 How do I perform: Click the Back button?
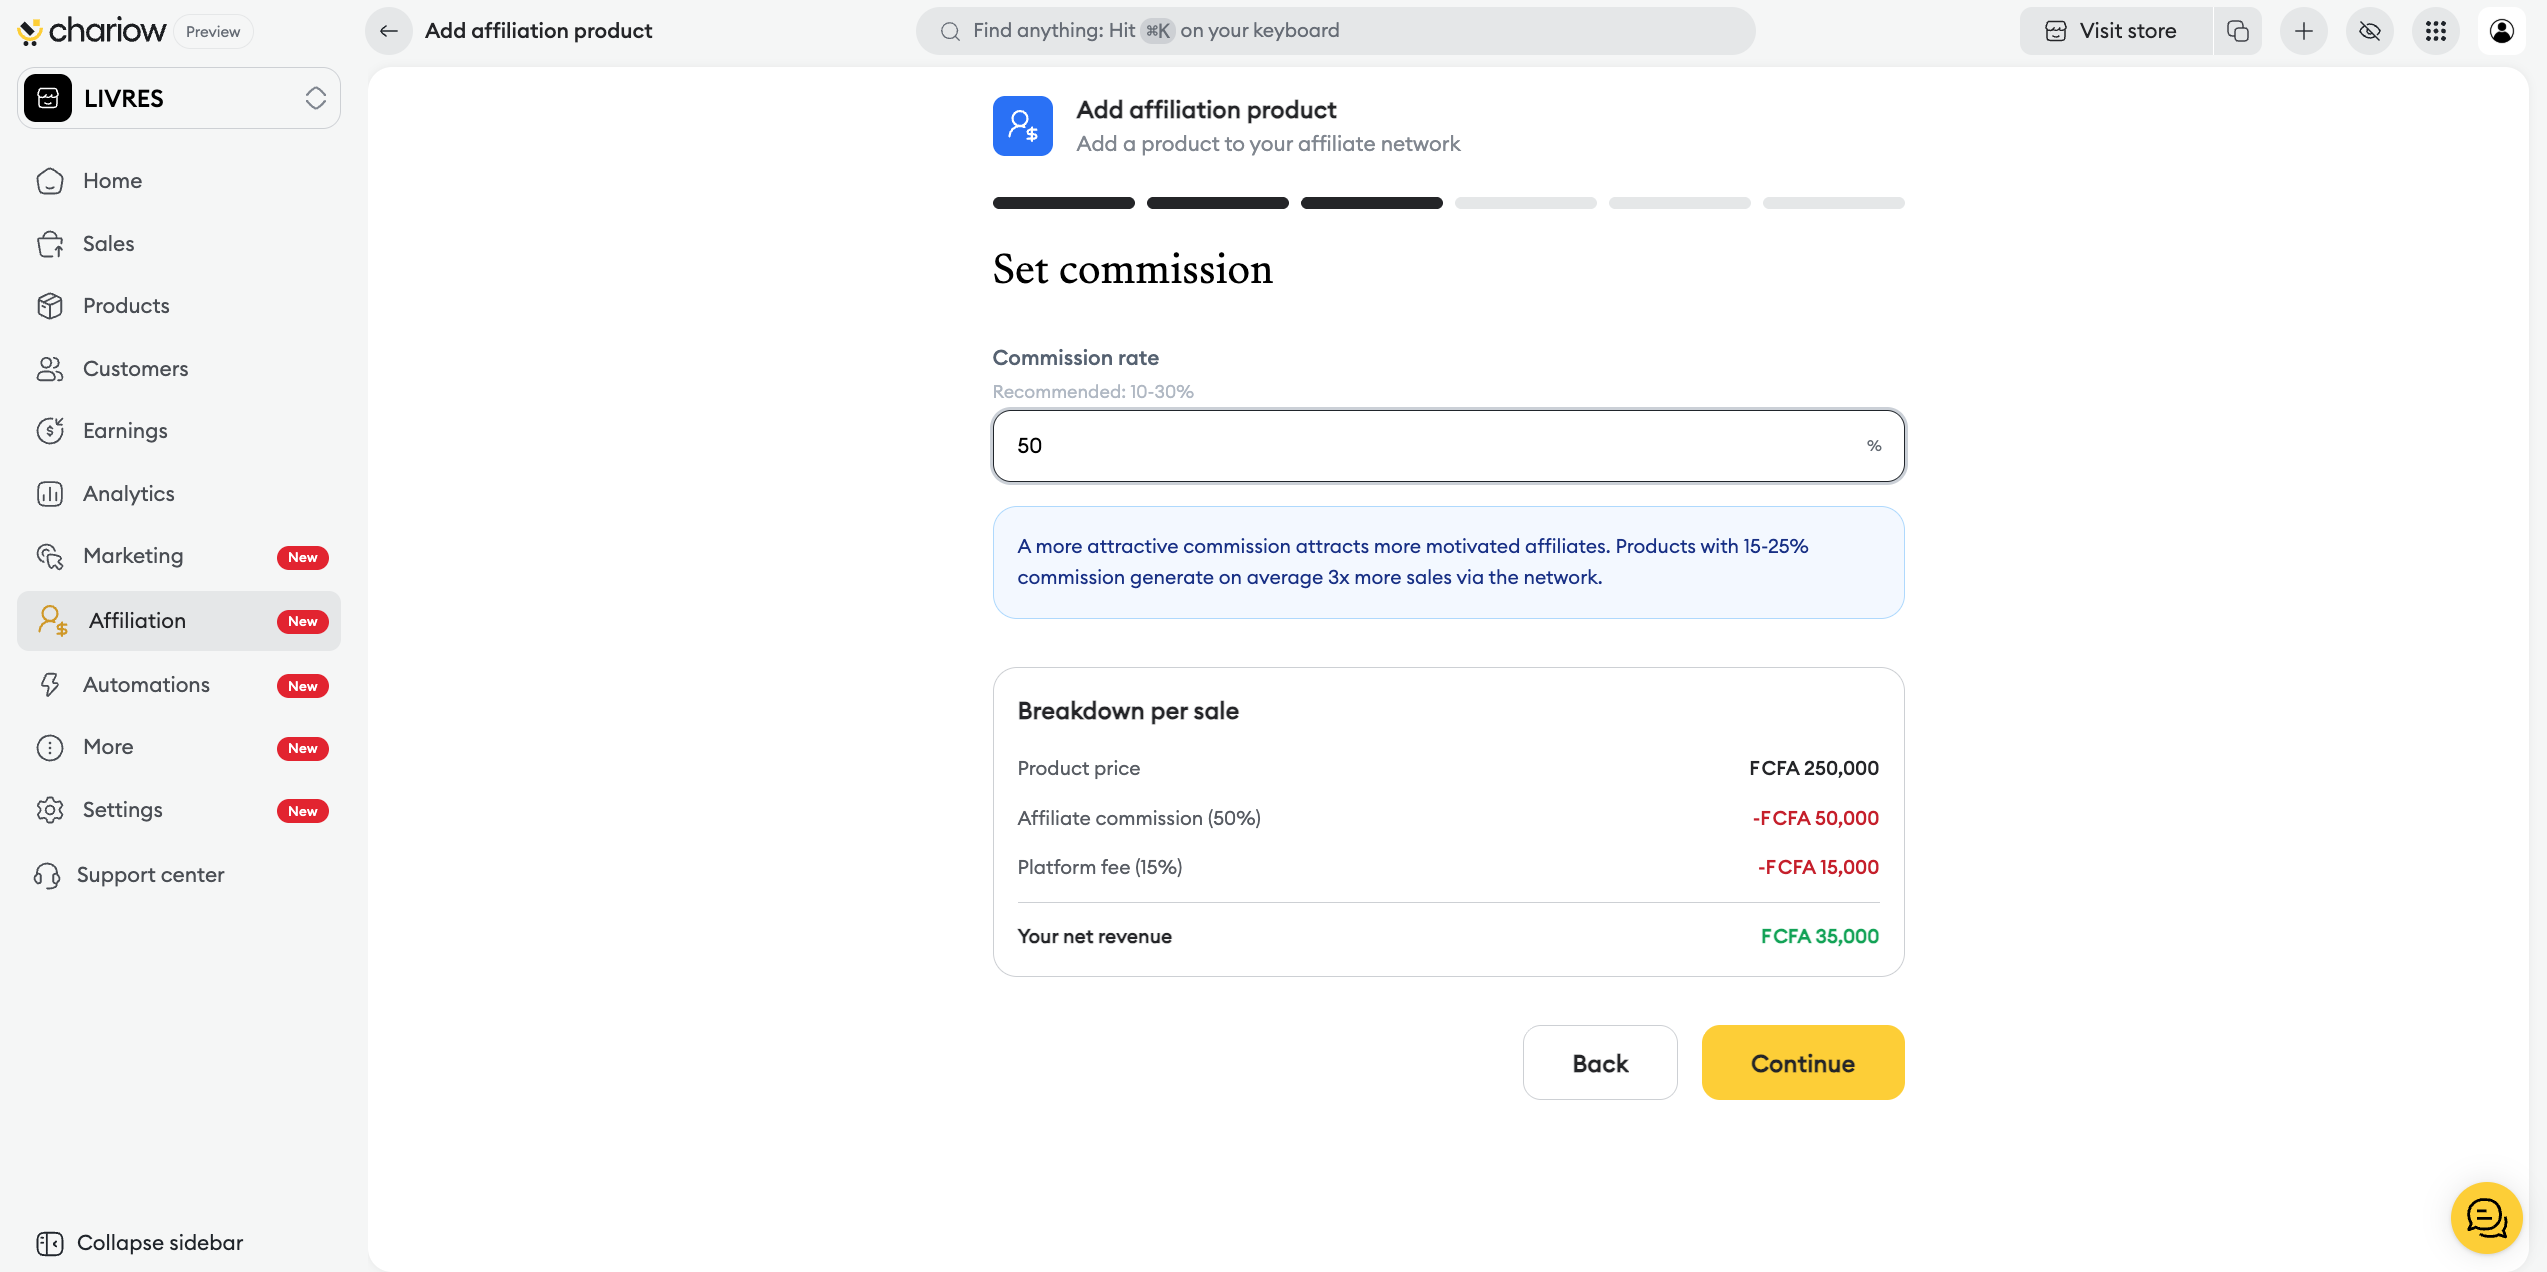pos(1600,1063)
